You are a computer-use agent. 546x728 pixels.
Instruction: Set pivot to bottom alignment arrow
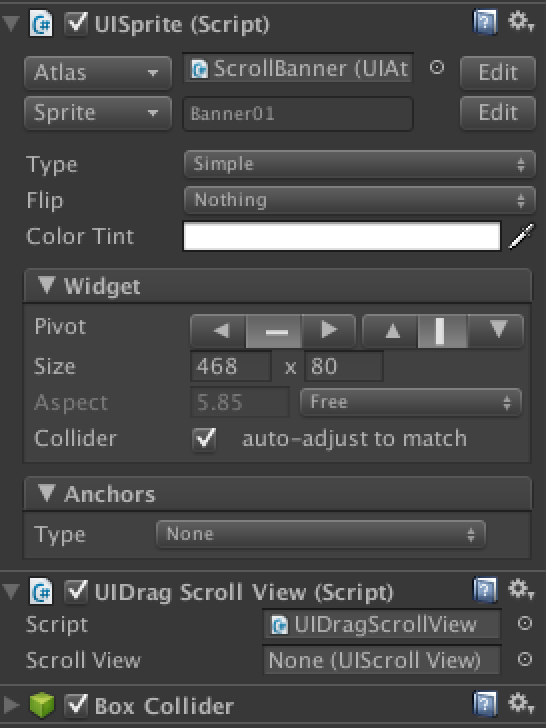[x=496, y=331]
